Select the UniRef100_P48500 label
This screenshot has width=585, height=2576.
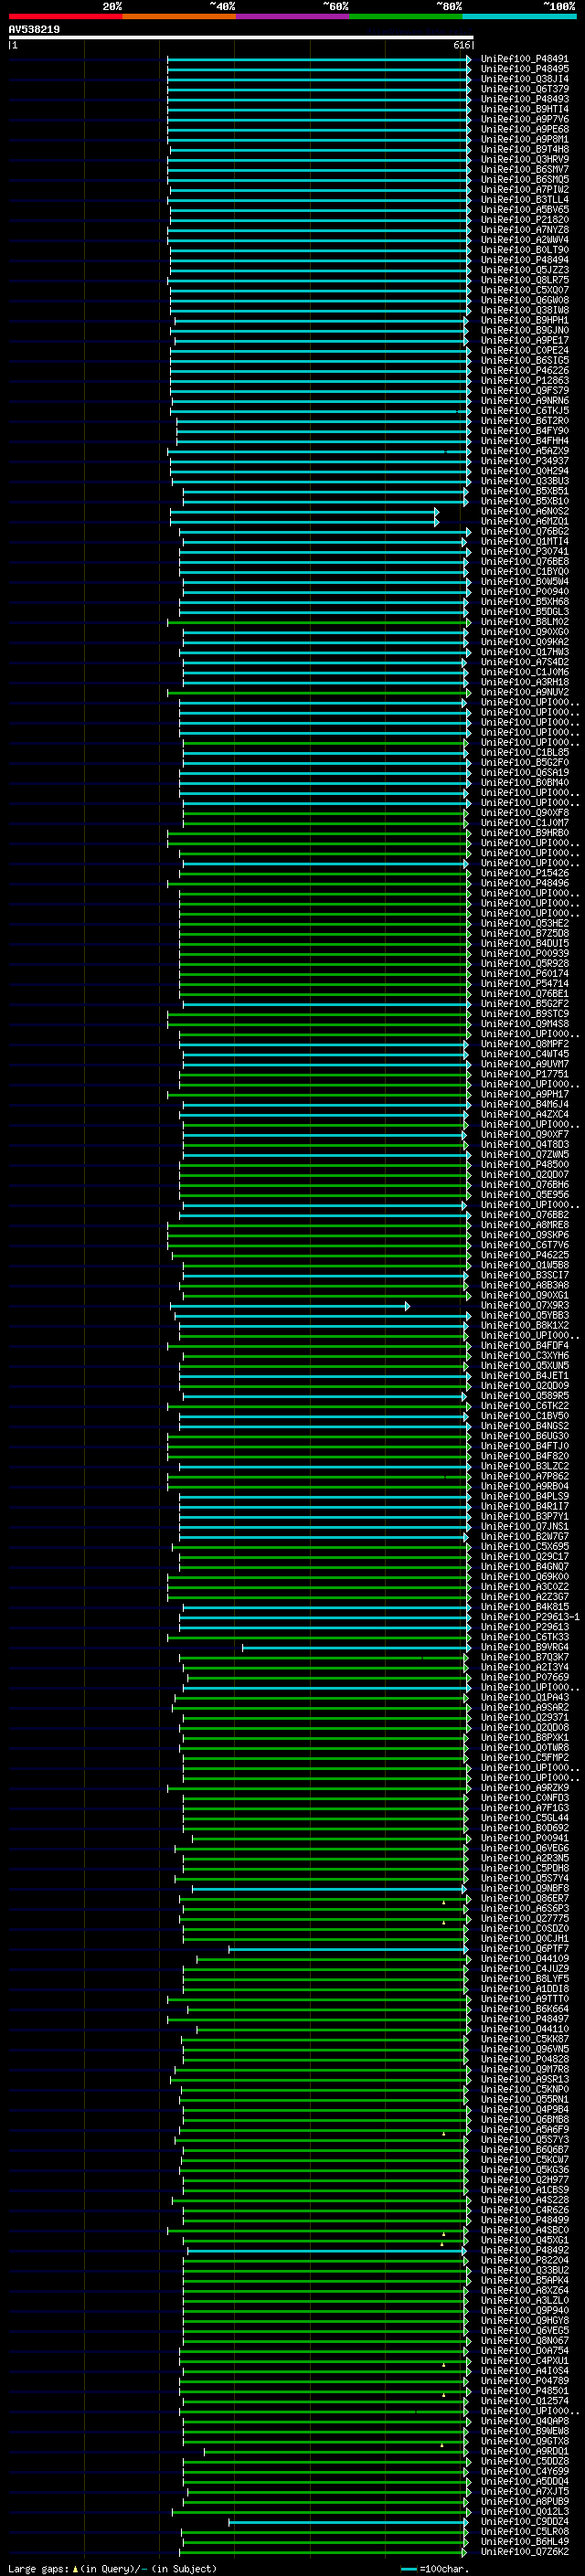coord(525,1165)
